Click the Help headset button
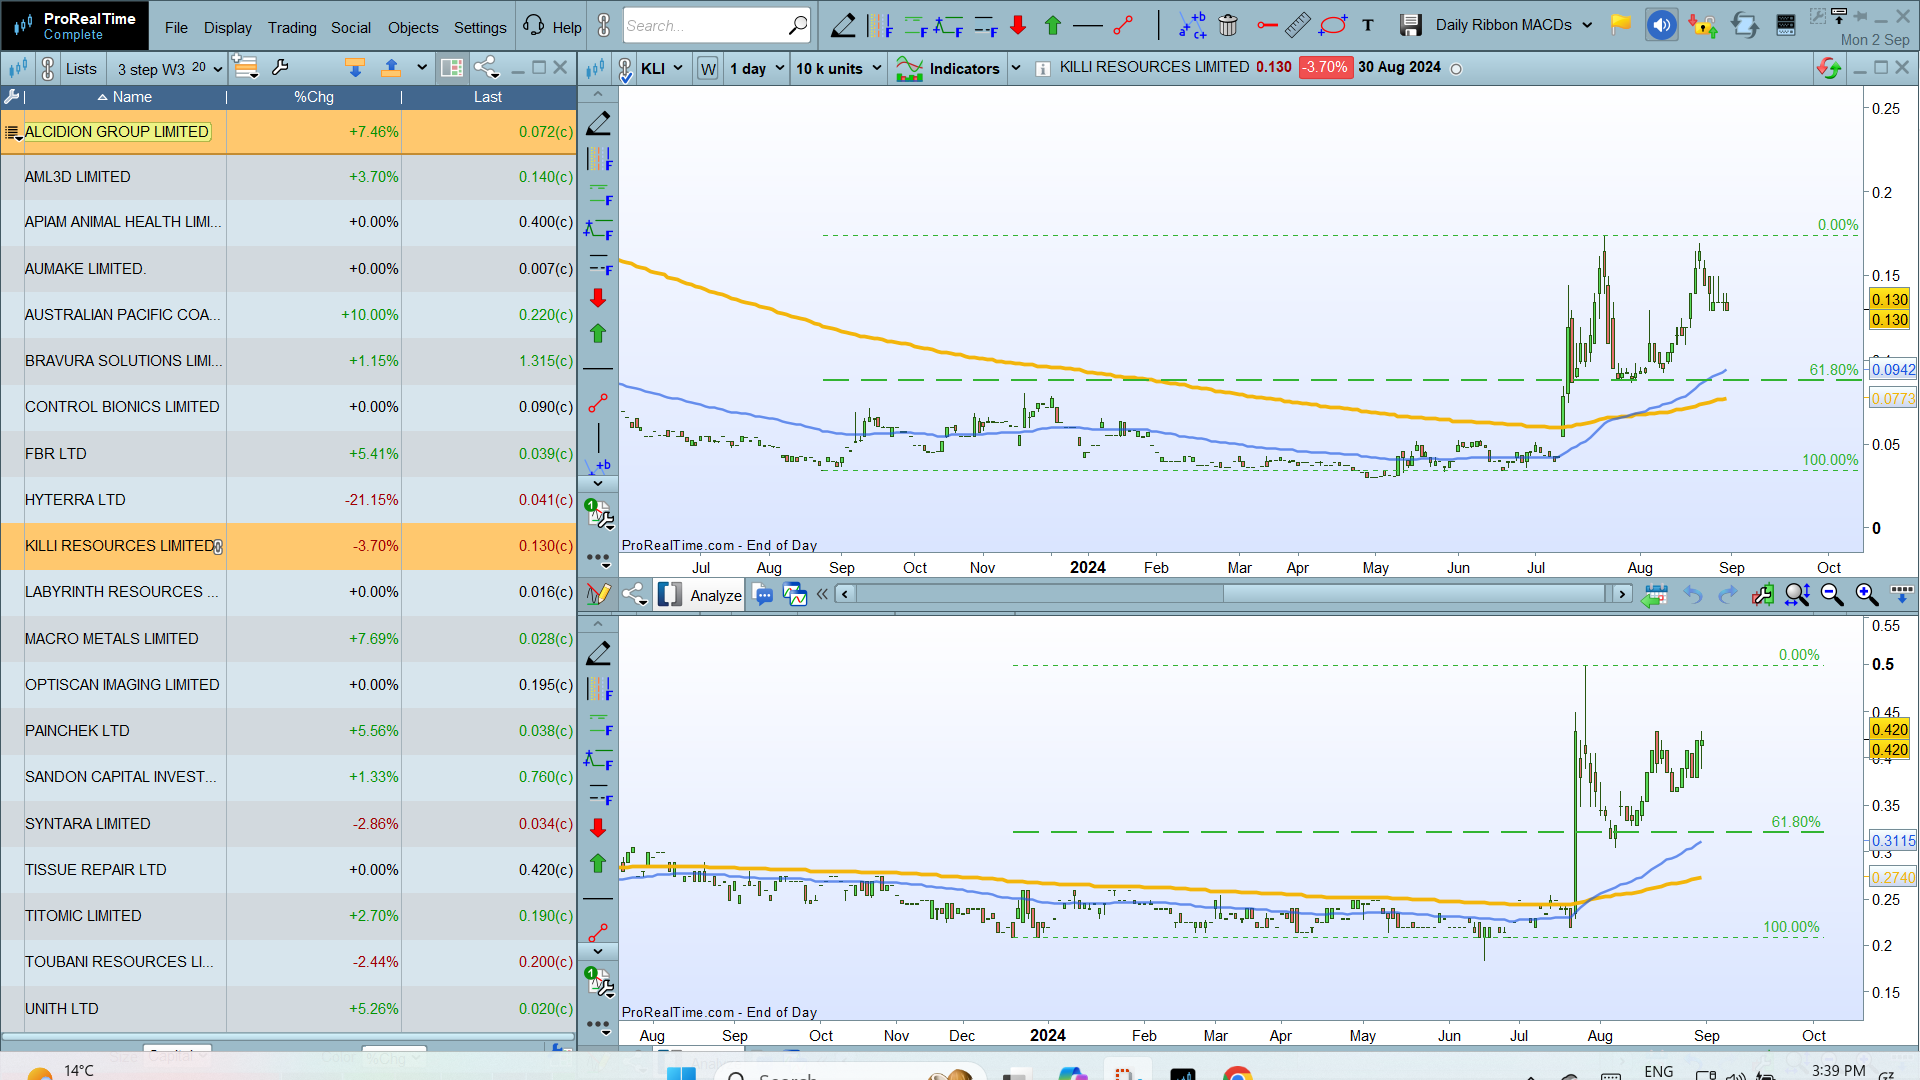1920x1080 pixels. click(552, 27)
